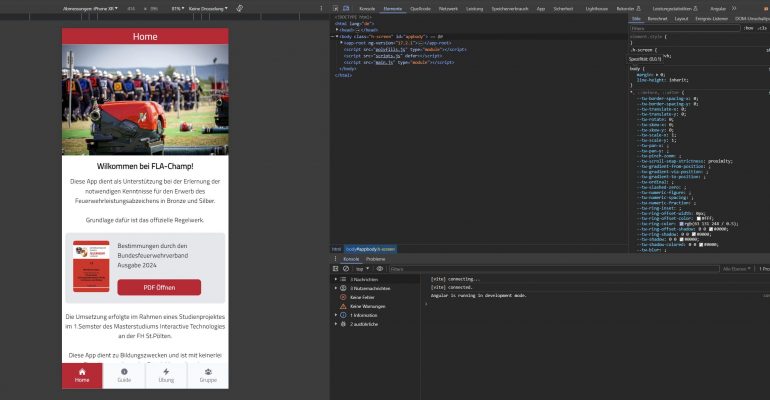Select the Stile tab in sidebar
This screenshot has width=770, height=400.
636,19
